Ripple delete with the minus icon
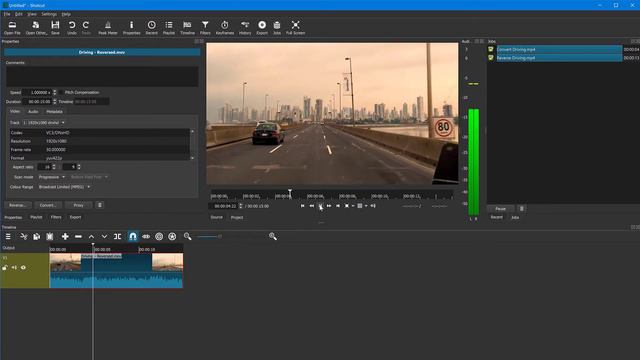This screenshot has height=360, width=640. click(78, 236)
